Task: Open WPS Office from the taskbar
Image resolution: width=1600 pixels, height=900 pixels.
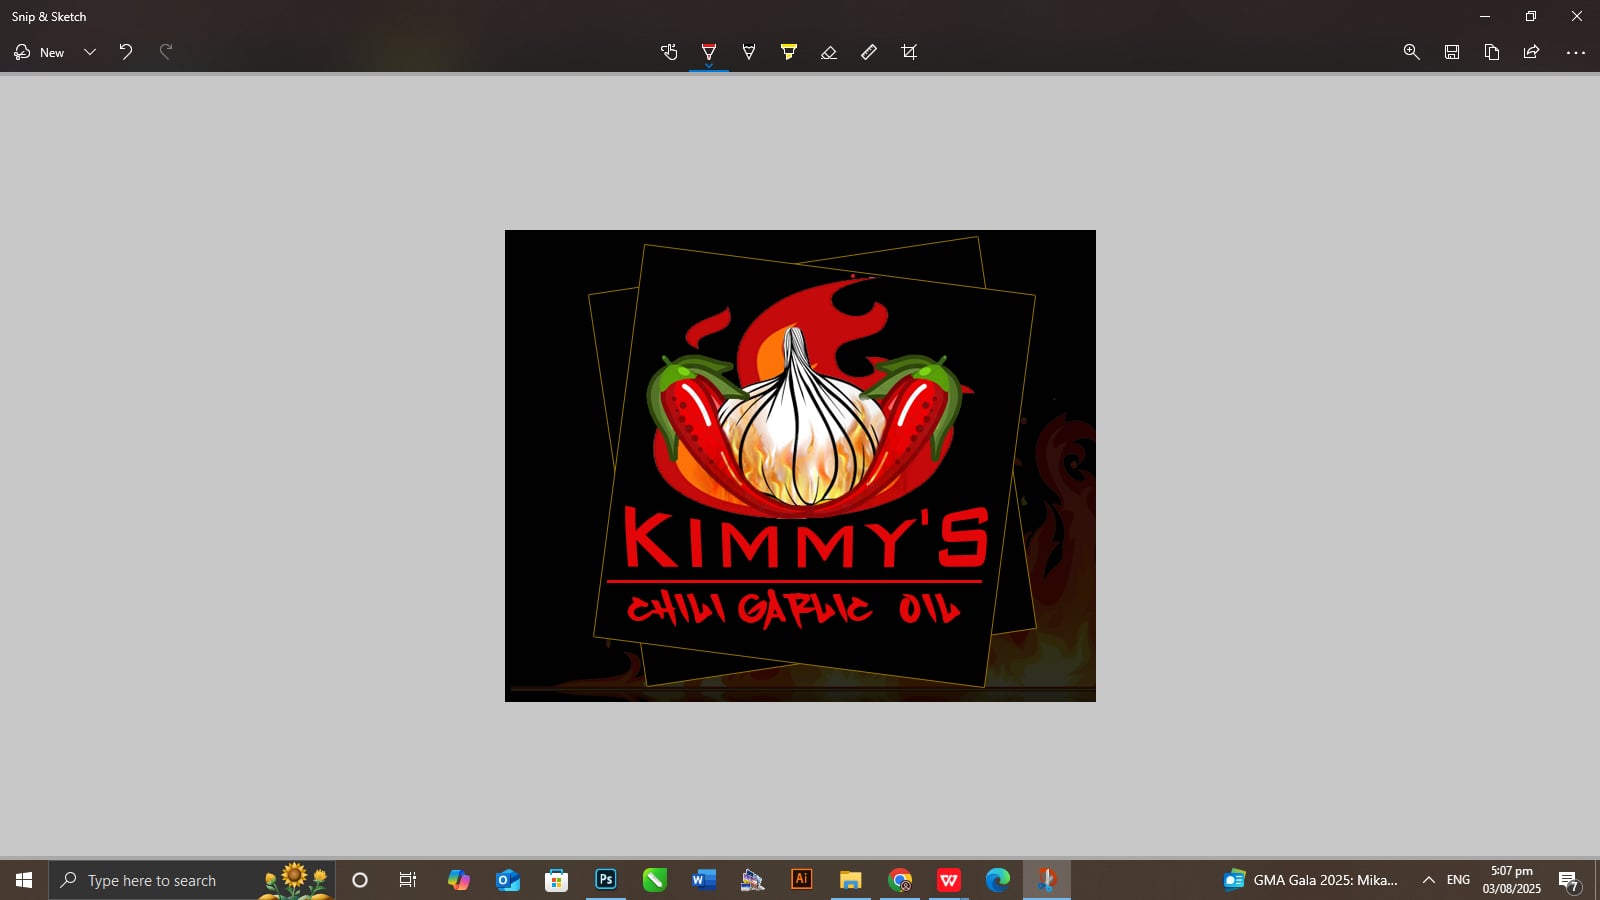Action: click(949, 880)
